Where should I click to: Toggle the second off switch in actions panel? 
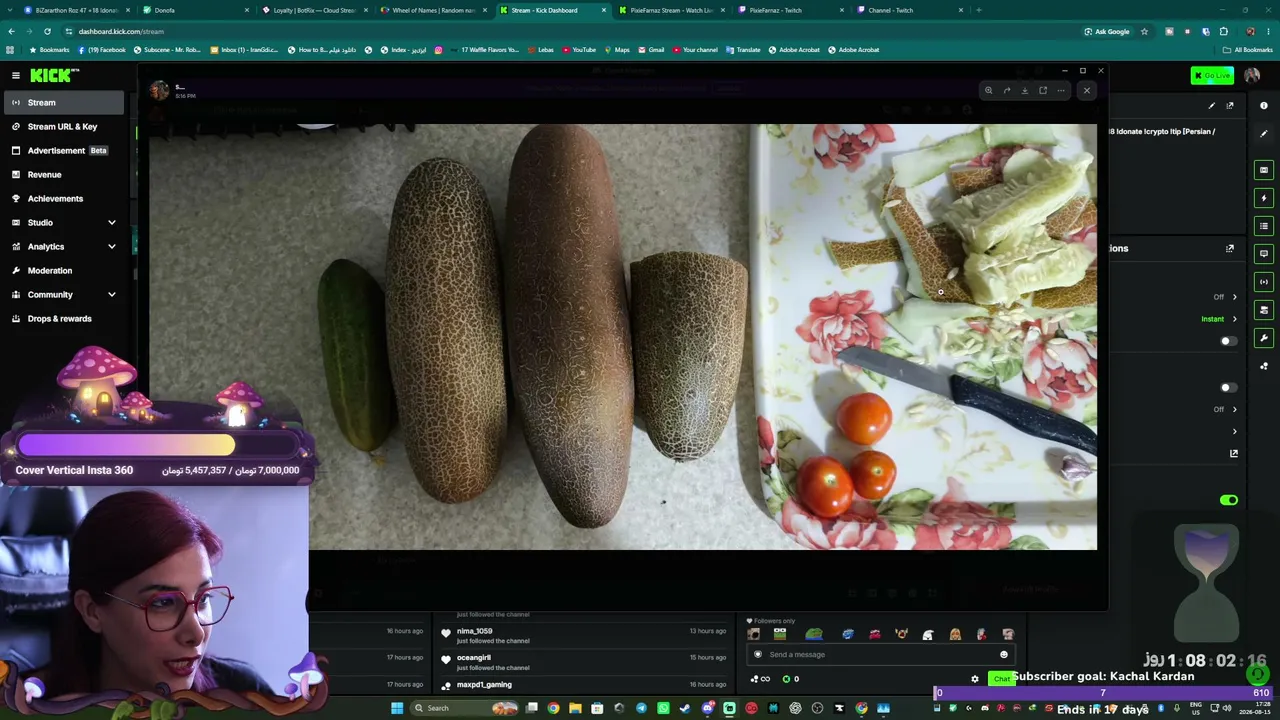(1228, 387)
